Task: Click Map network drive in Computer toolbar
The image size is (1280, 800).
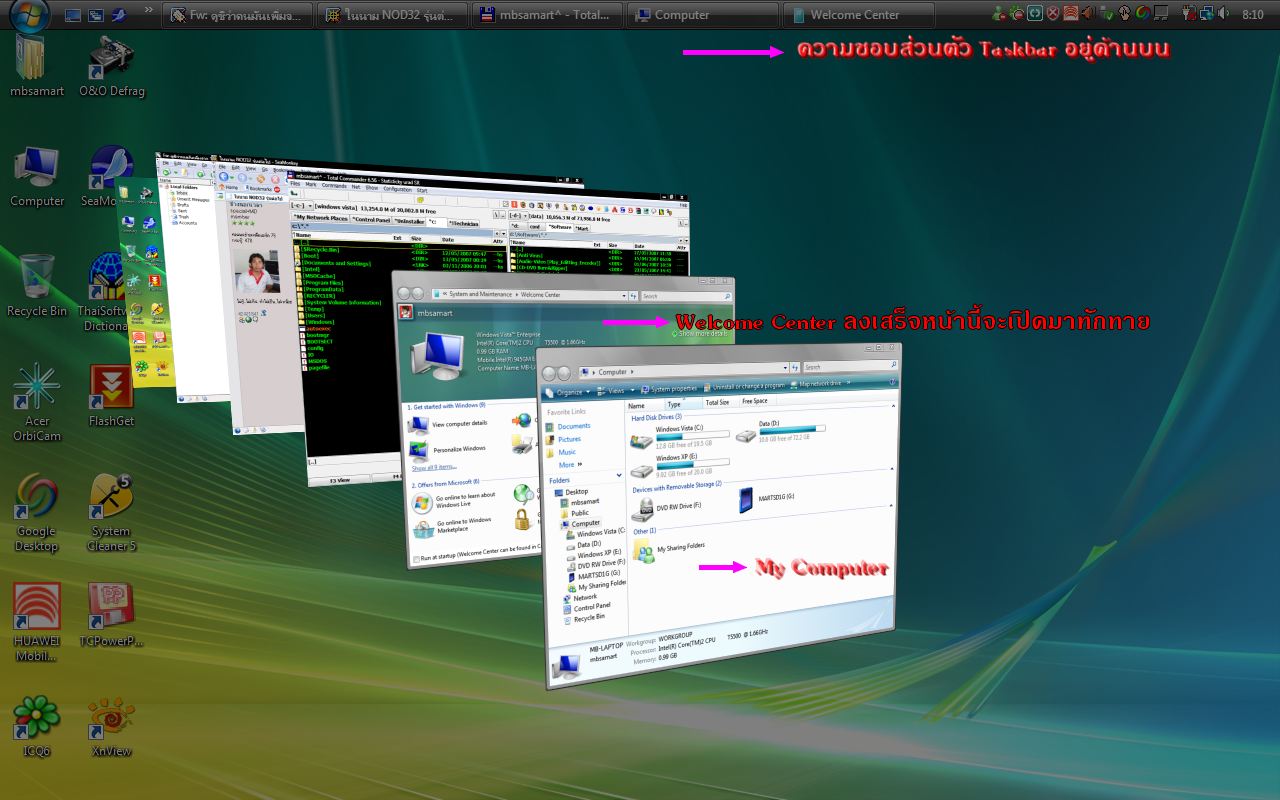Action: (820, 383)
